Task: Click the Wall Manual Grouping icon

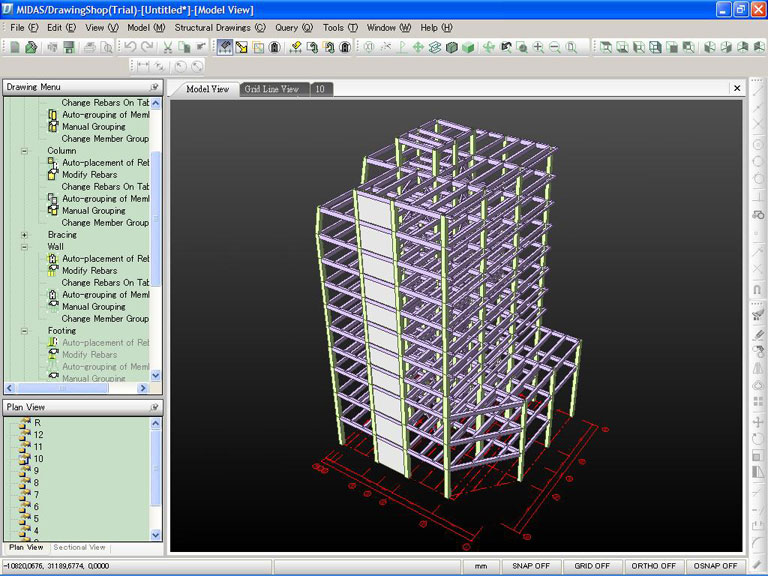Action: click(52, 306)
